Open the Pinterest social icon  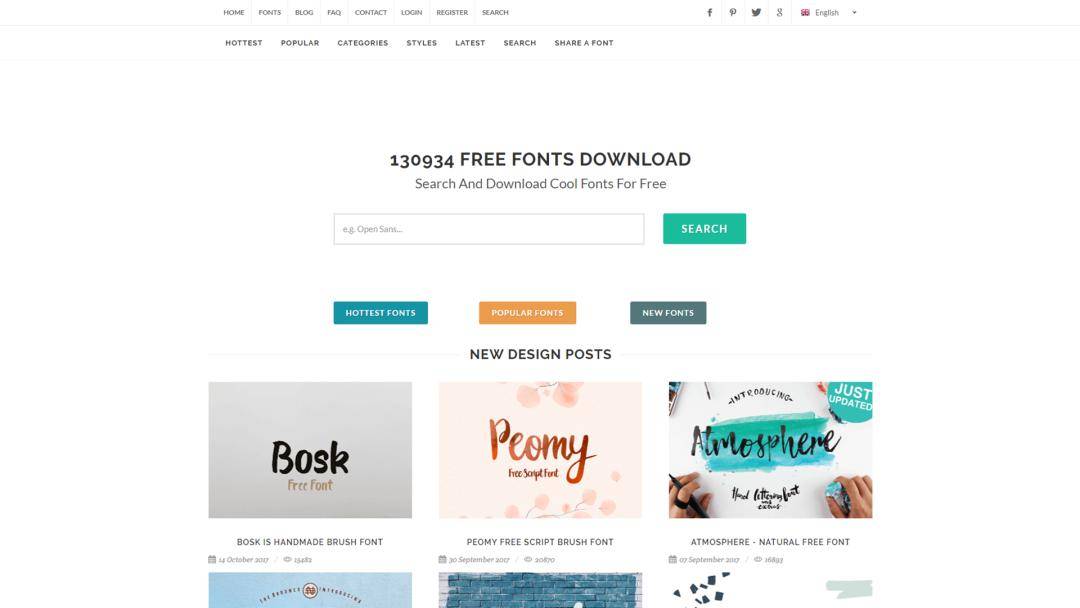click(x=733, y=12)
